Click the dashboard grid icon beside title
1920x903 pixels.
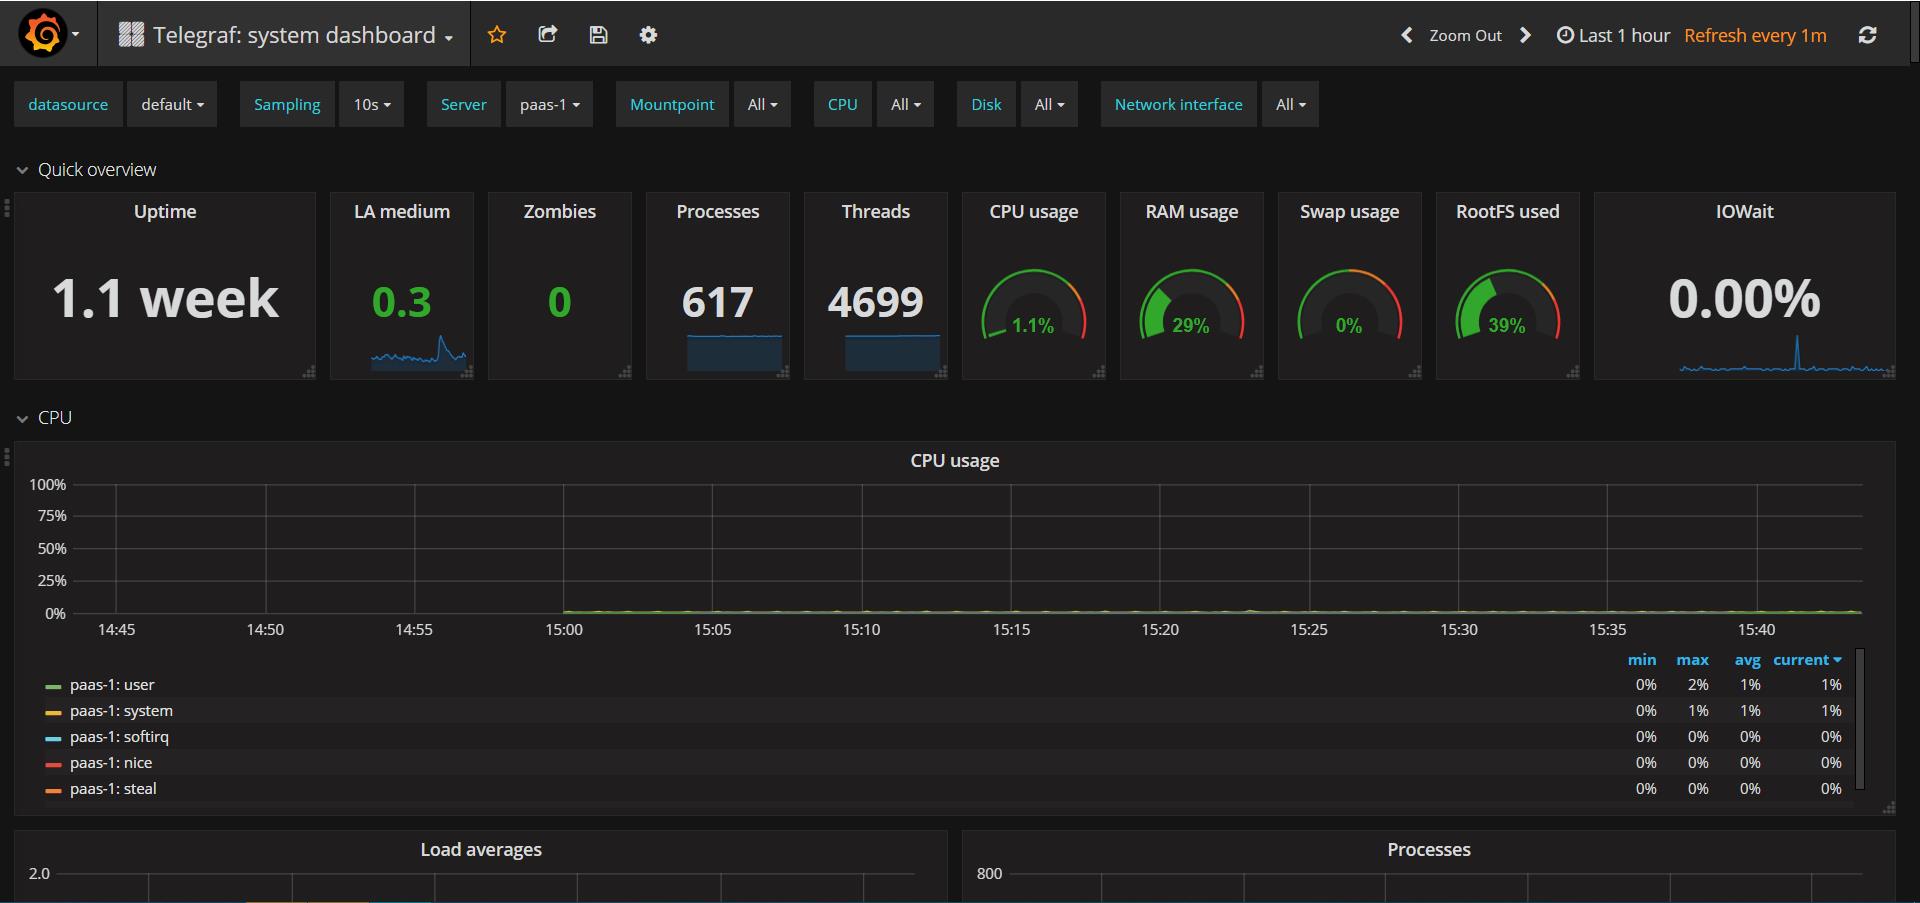[x=131, y=35]
